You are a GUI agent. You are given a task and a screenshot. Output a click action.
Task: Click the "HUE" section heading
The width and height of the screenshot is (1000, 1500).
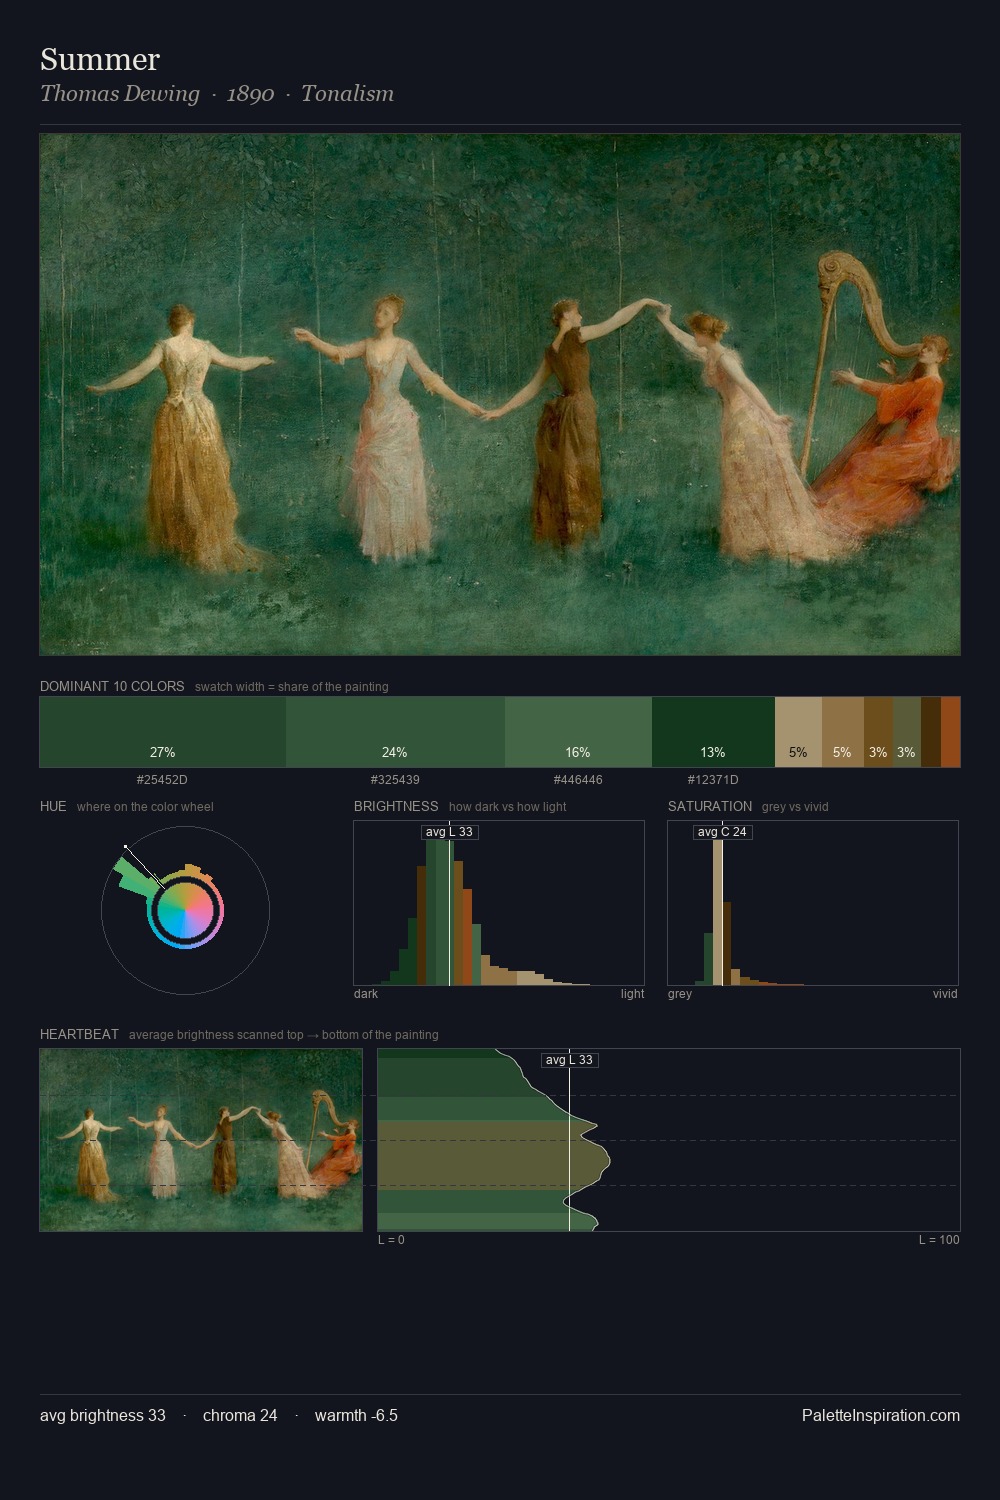tap(53, 806)
